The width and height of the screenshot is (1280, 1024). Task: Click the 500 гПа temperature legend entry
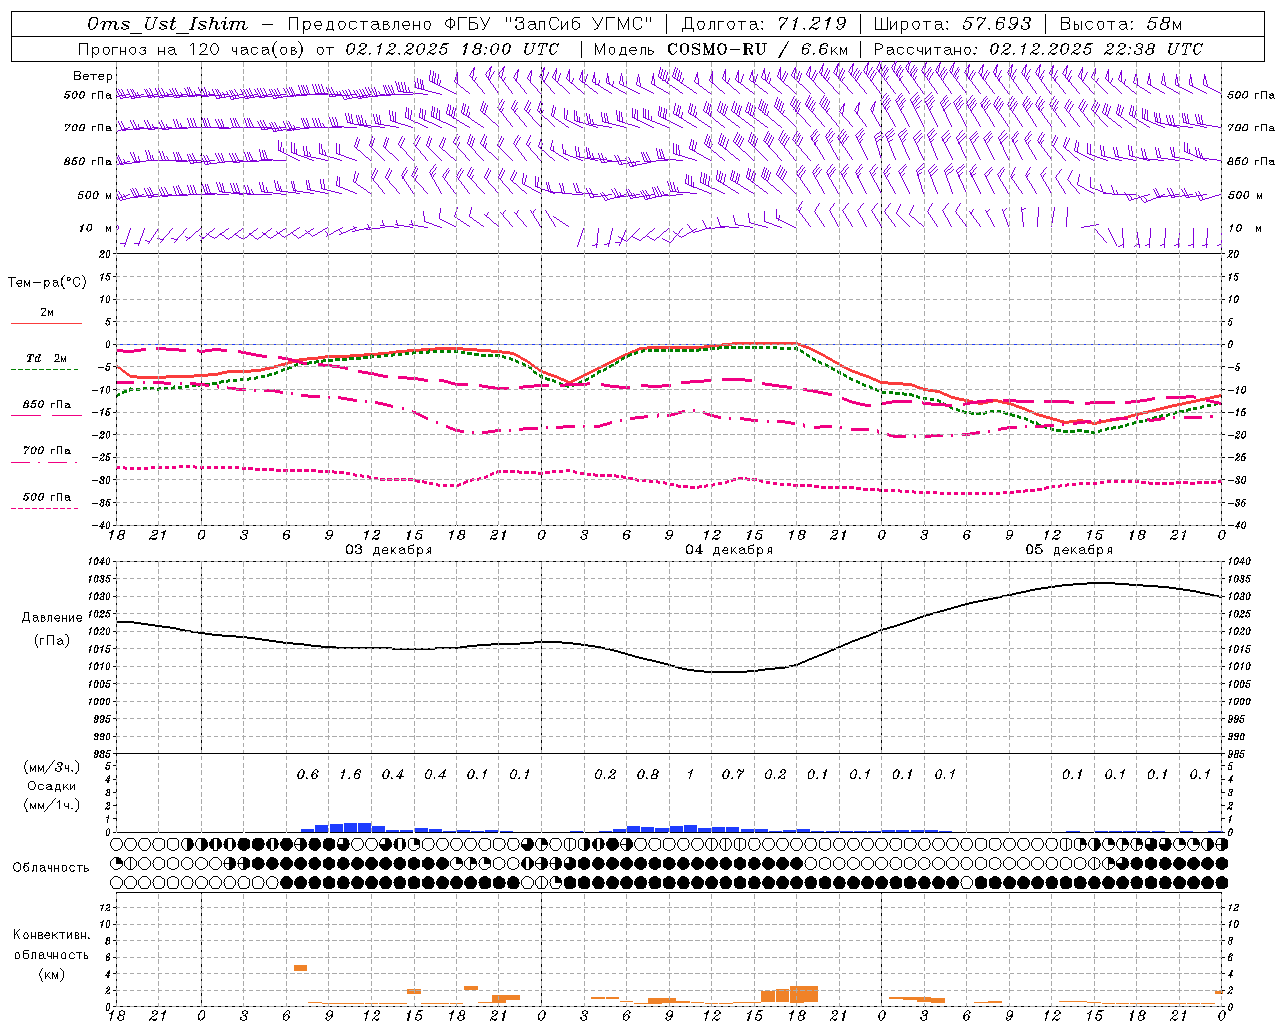[x=47, y=497]
